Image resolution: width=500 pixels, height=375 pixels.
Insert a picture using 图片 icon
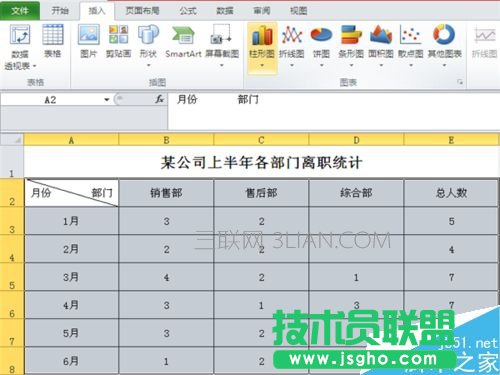89,41
